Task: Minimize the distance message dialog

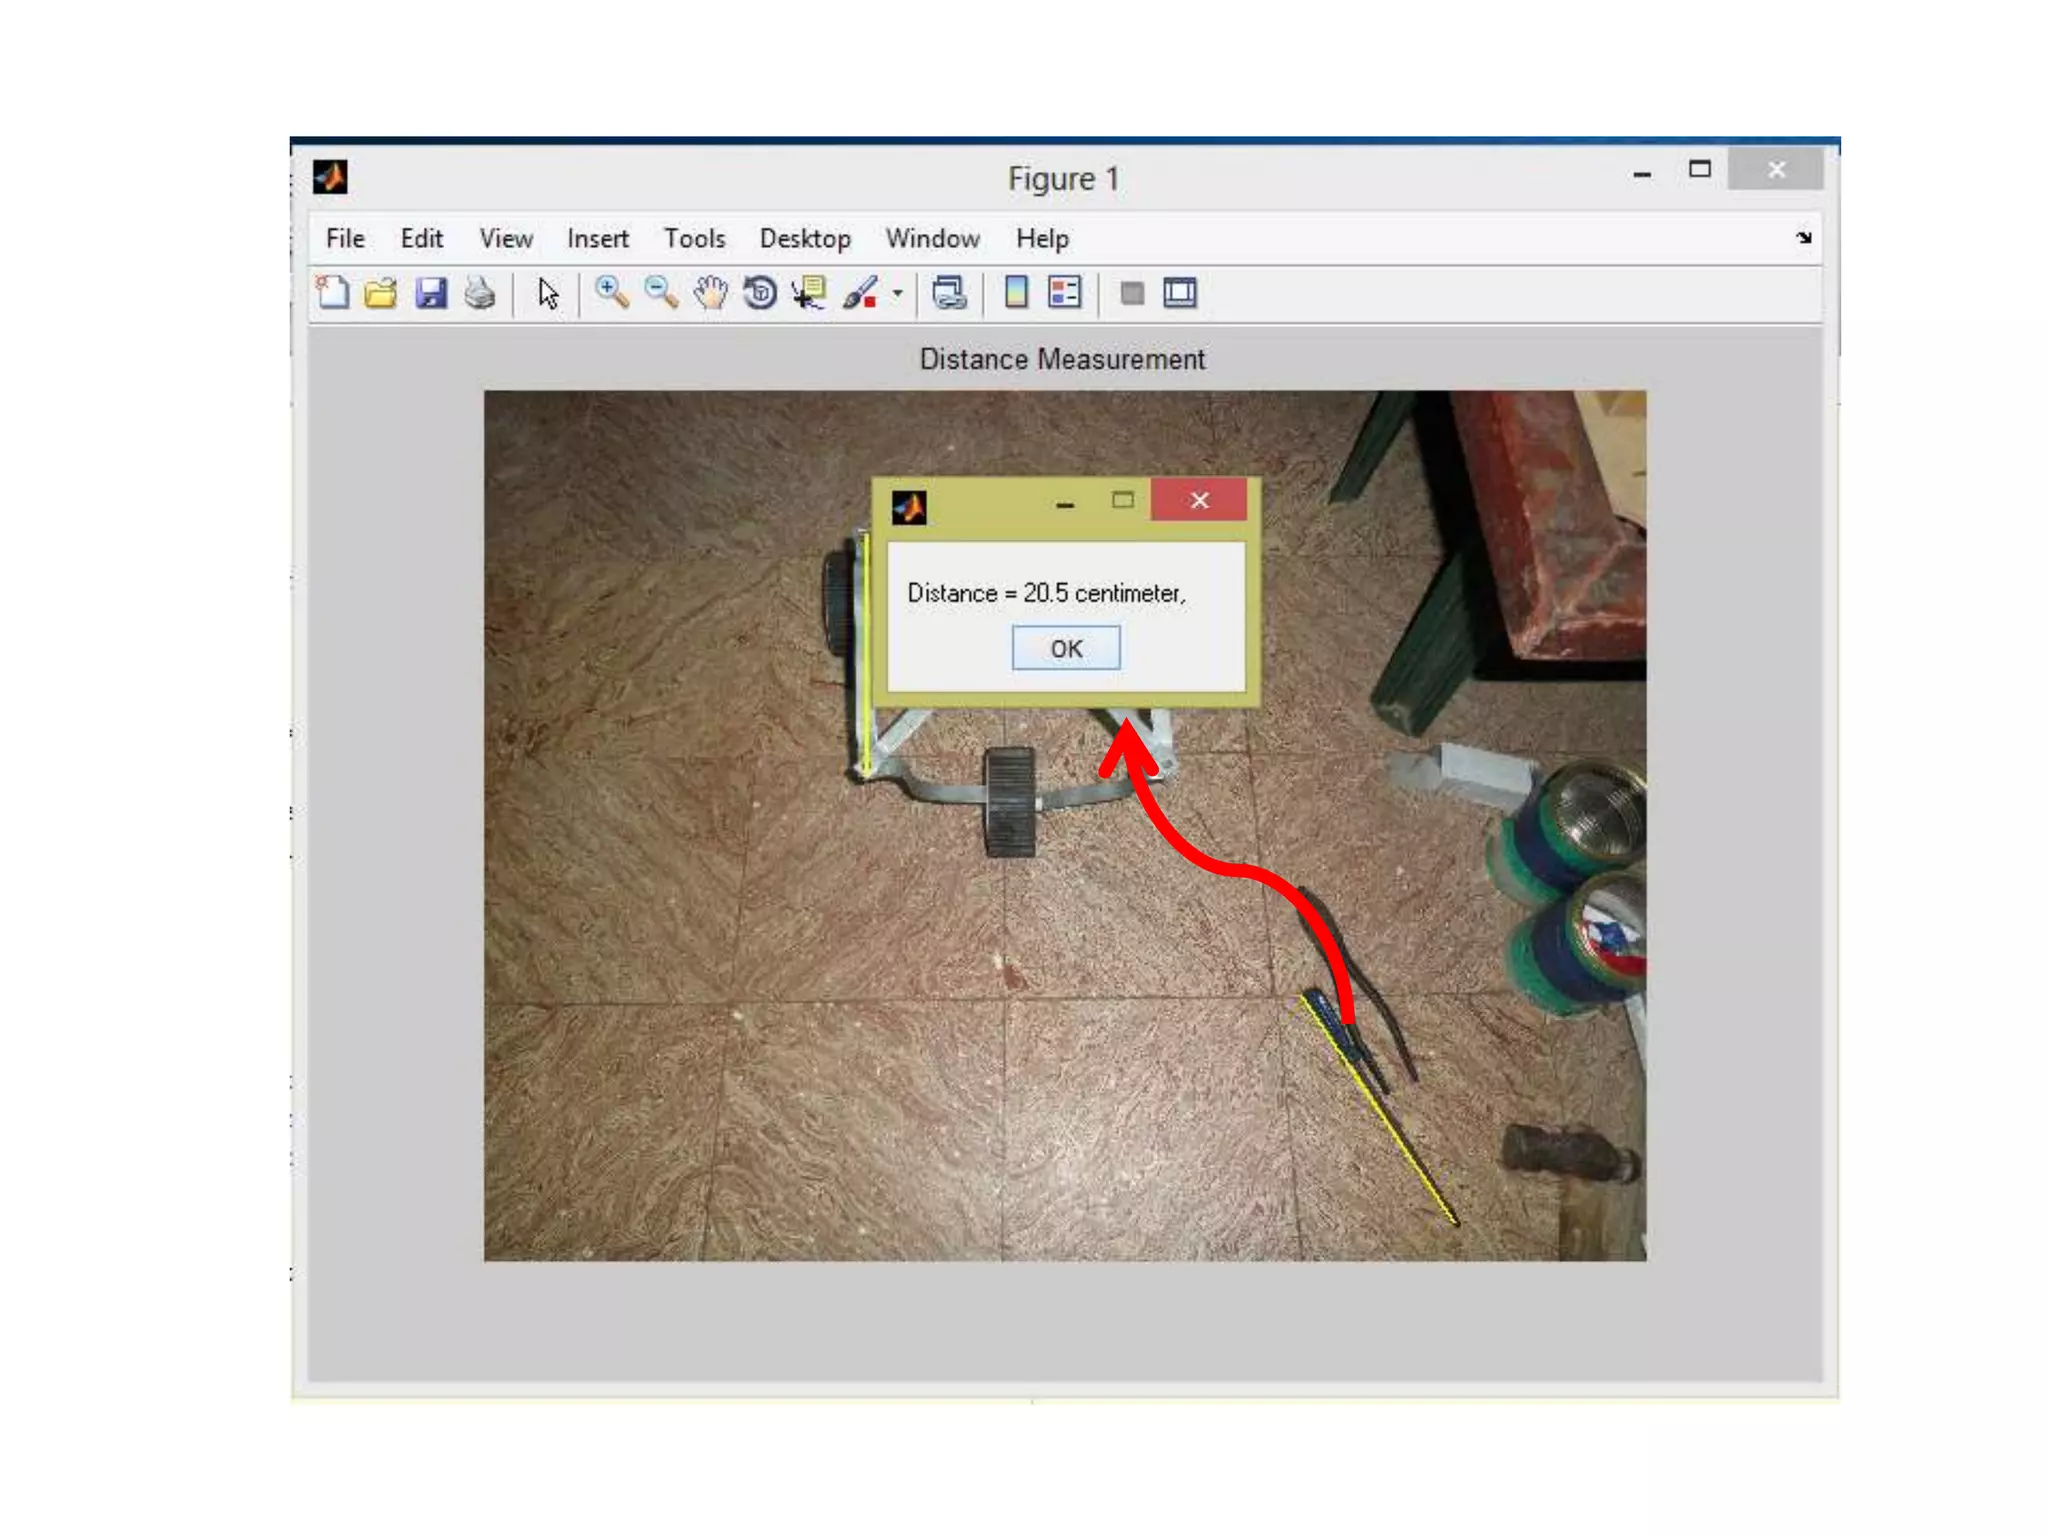Action: 1065,504
